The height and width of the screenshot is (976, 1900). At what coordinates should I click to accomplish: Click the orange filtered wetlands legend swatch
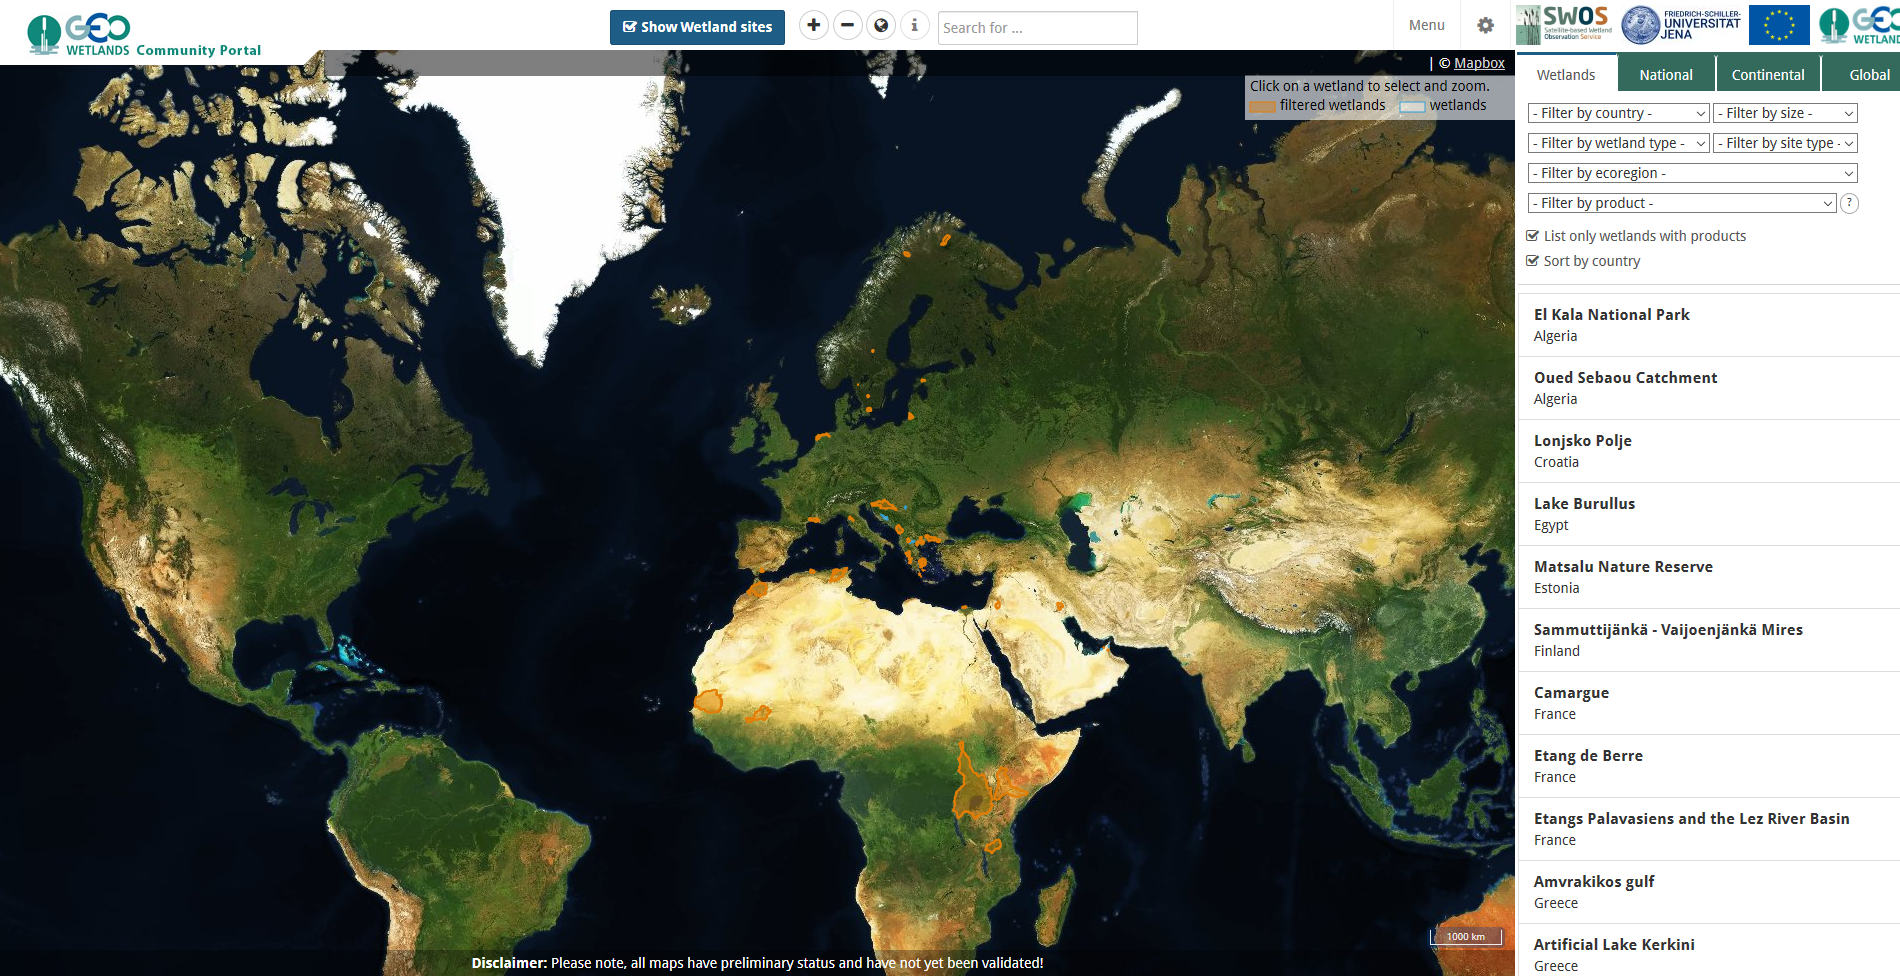click(x=1262, y=106)
